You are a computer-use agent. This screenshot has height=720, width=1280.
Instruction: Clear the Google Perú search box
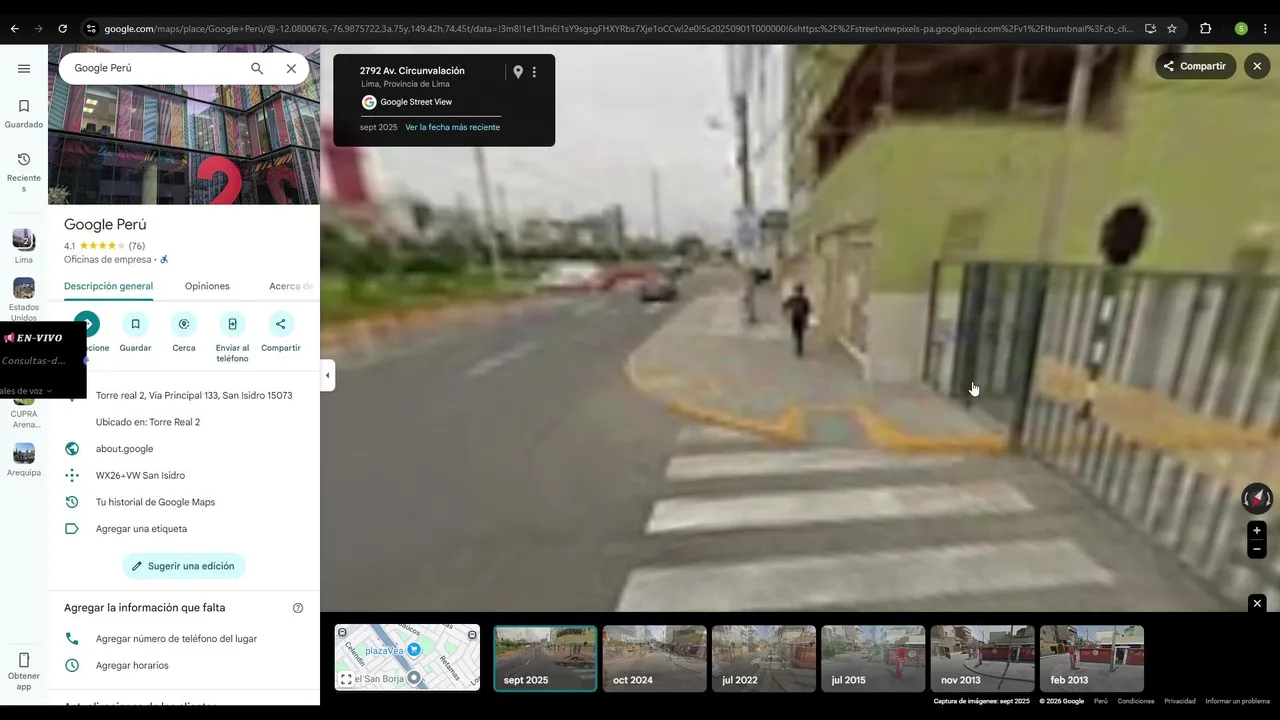(291, 68)
